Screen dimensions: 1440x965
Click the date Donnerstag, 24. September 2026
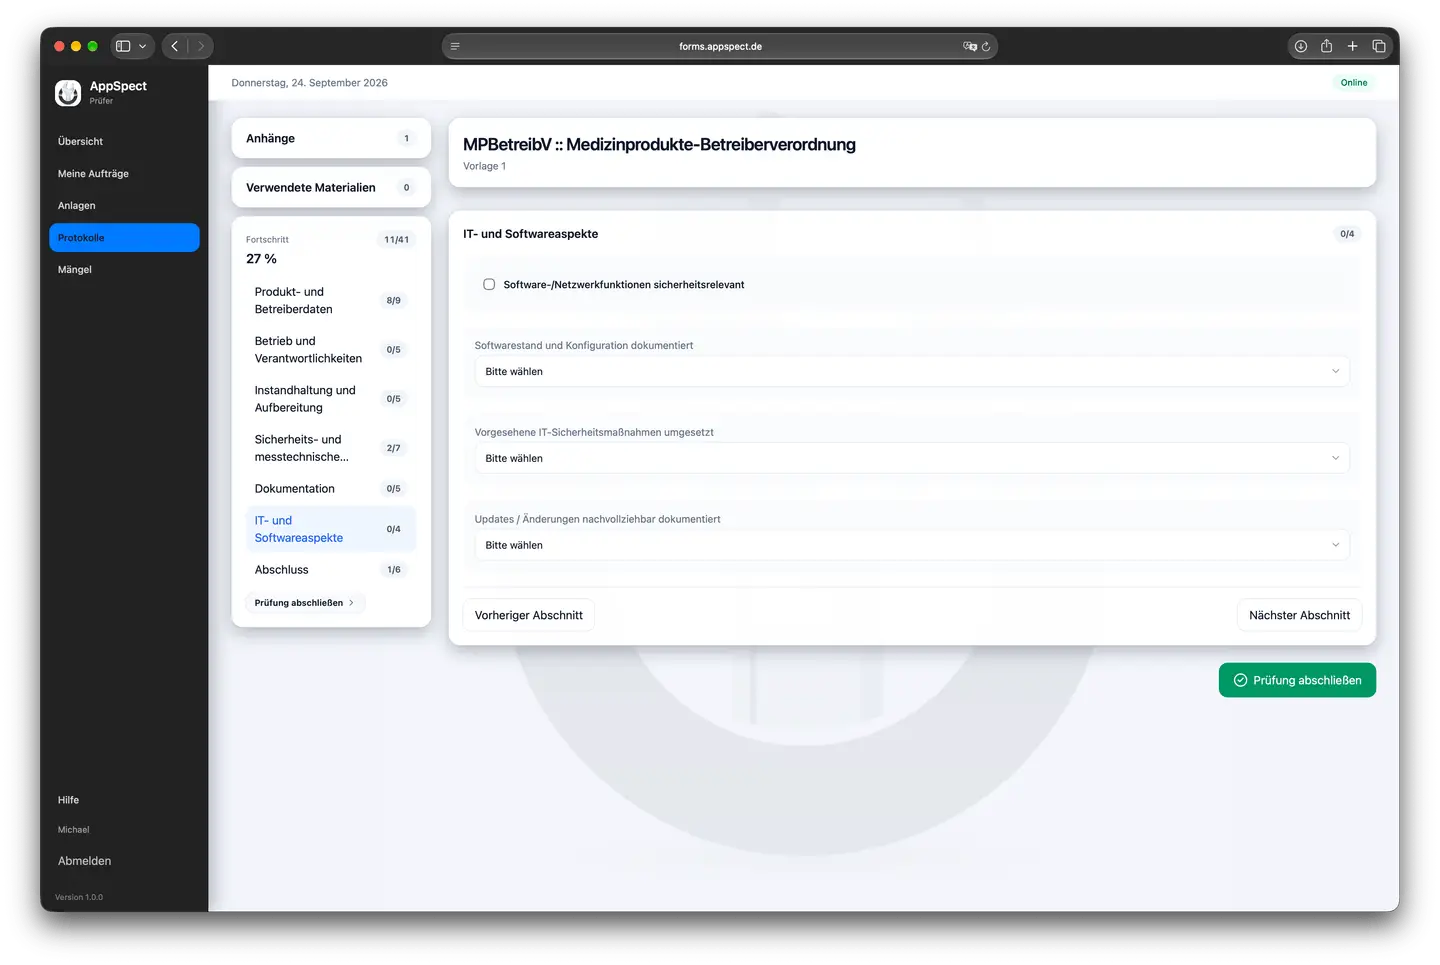[x=310, y=83]
